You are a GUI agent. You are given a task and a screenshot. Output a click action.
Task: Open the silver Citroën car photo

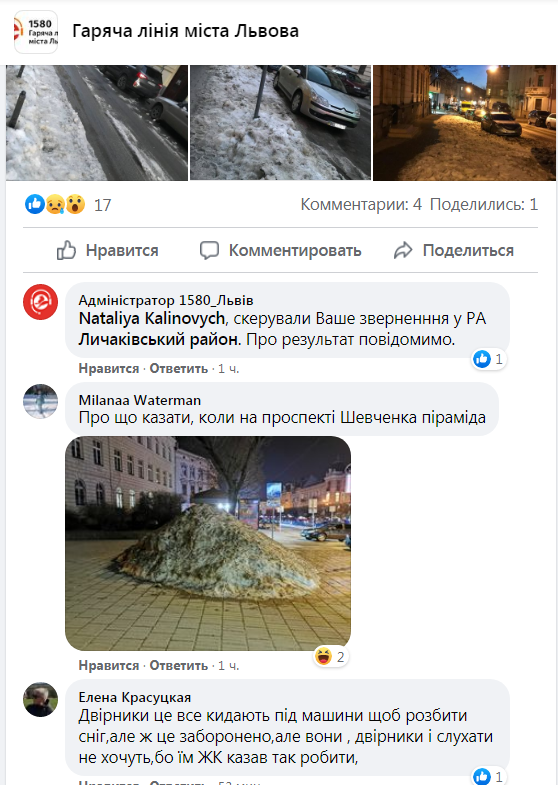coord(280,123)
